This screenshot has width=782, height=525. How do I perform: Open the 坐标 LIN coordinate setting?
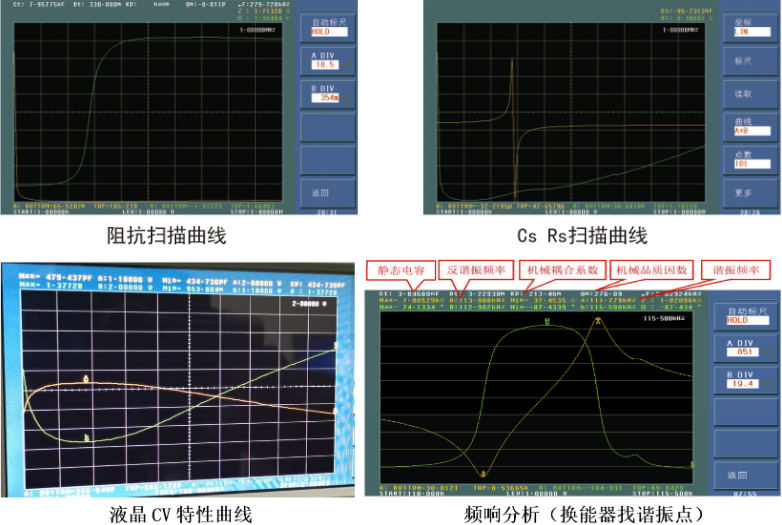[751, 28]
